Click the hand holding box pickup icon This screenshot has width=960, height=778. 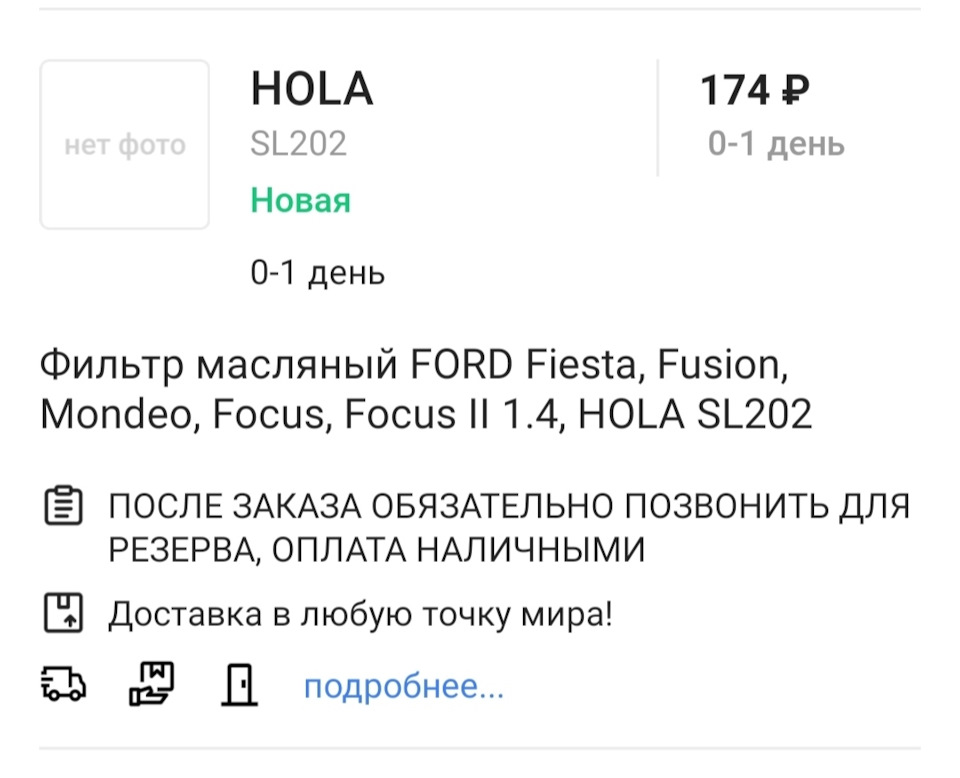[151, 684]
